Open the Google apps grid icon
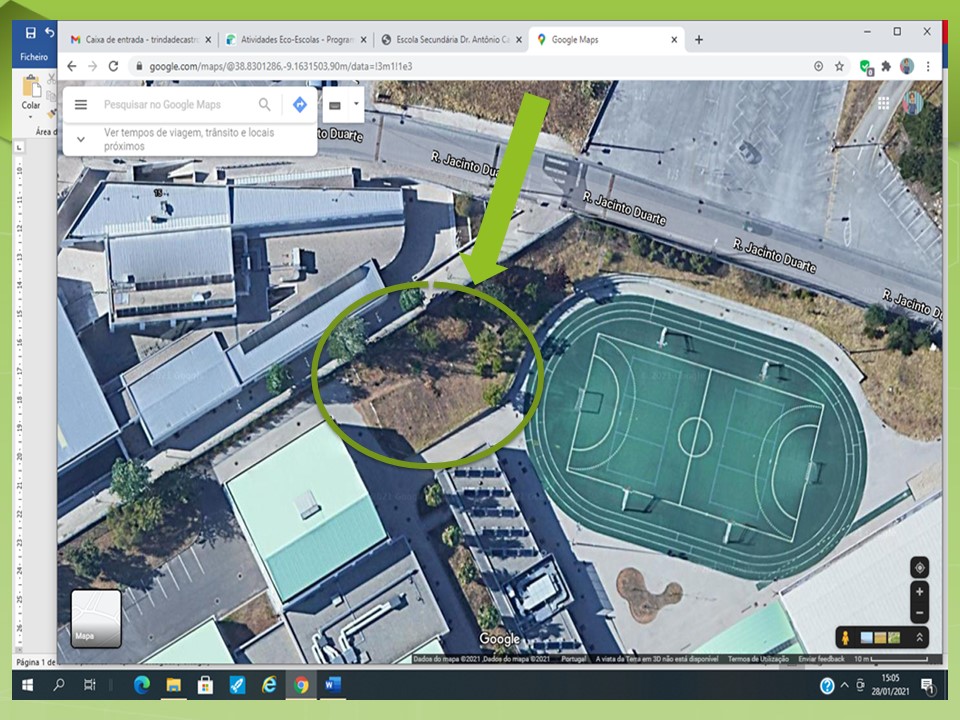 [x=883, y=103]
